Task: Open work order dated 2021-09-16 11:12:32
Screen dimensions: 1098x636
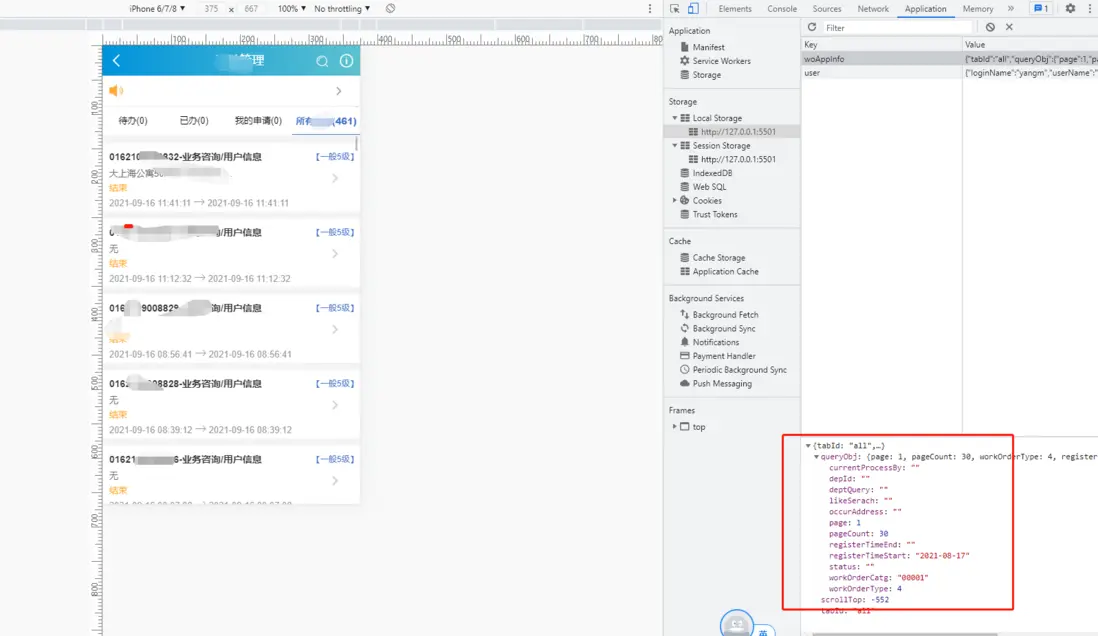Action: [x=231, y=254]
